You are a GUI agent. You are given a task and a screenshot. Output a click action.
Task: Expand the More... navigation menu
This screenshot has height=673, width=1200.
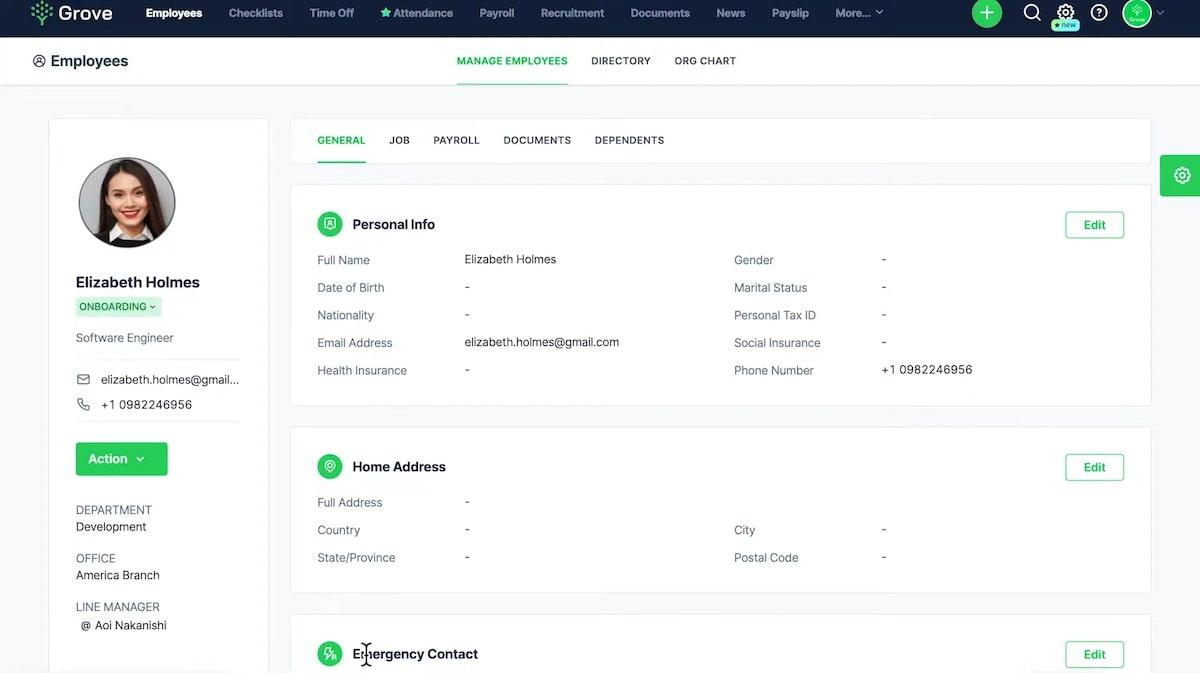click(x=859, y=13)
